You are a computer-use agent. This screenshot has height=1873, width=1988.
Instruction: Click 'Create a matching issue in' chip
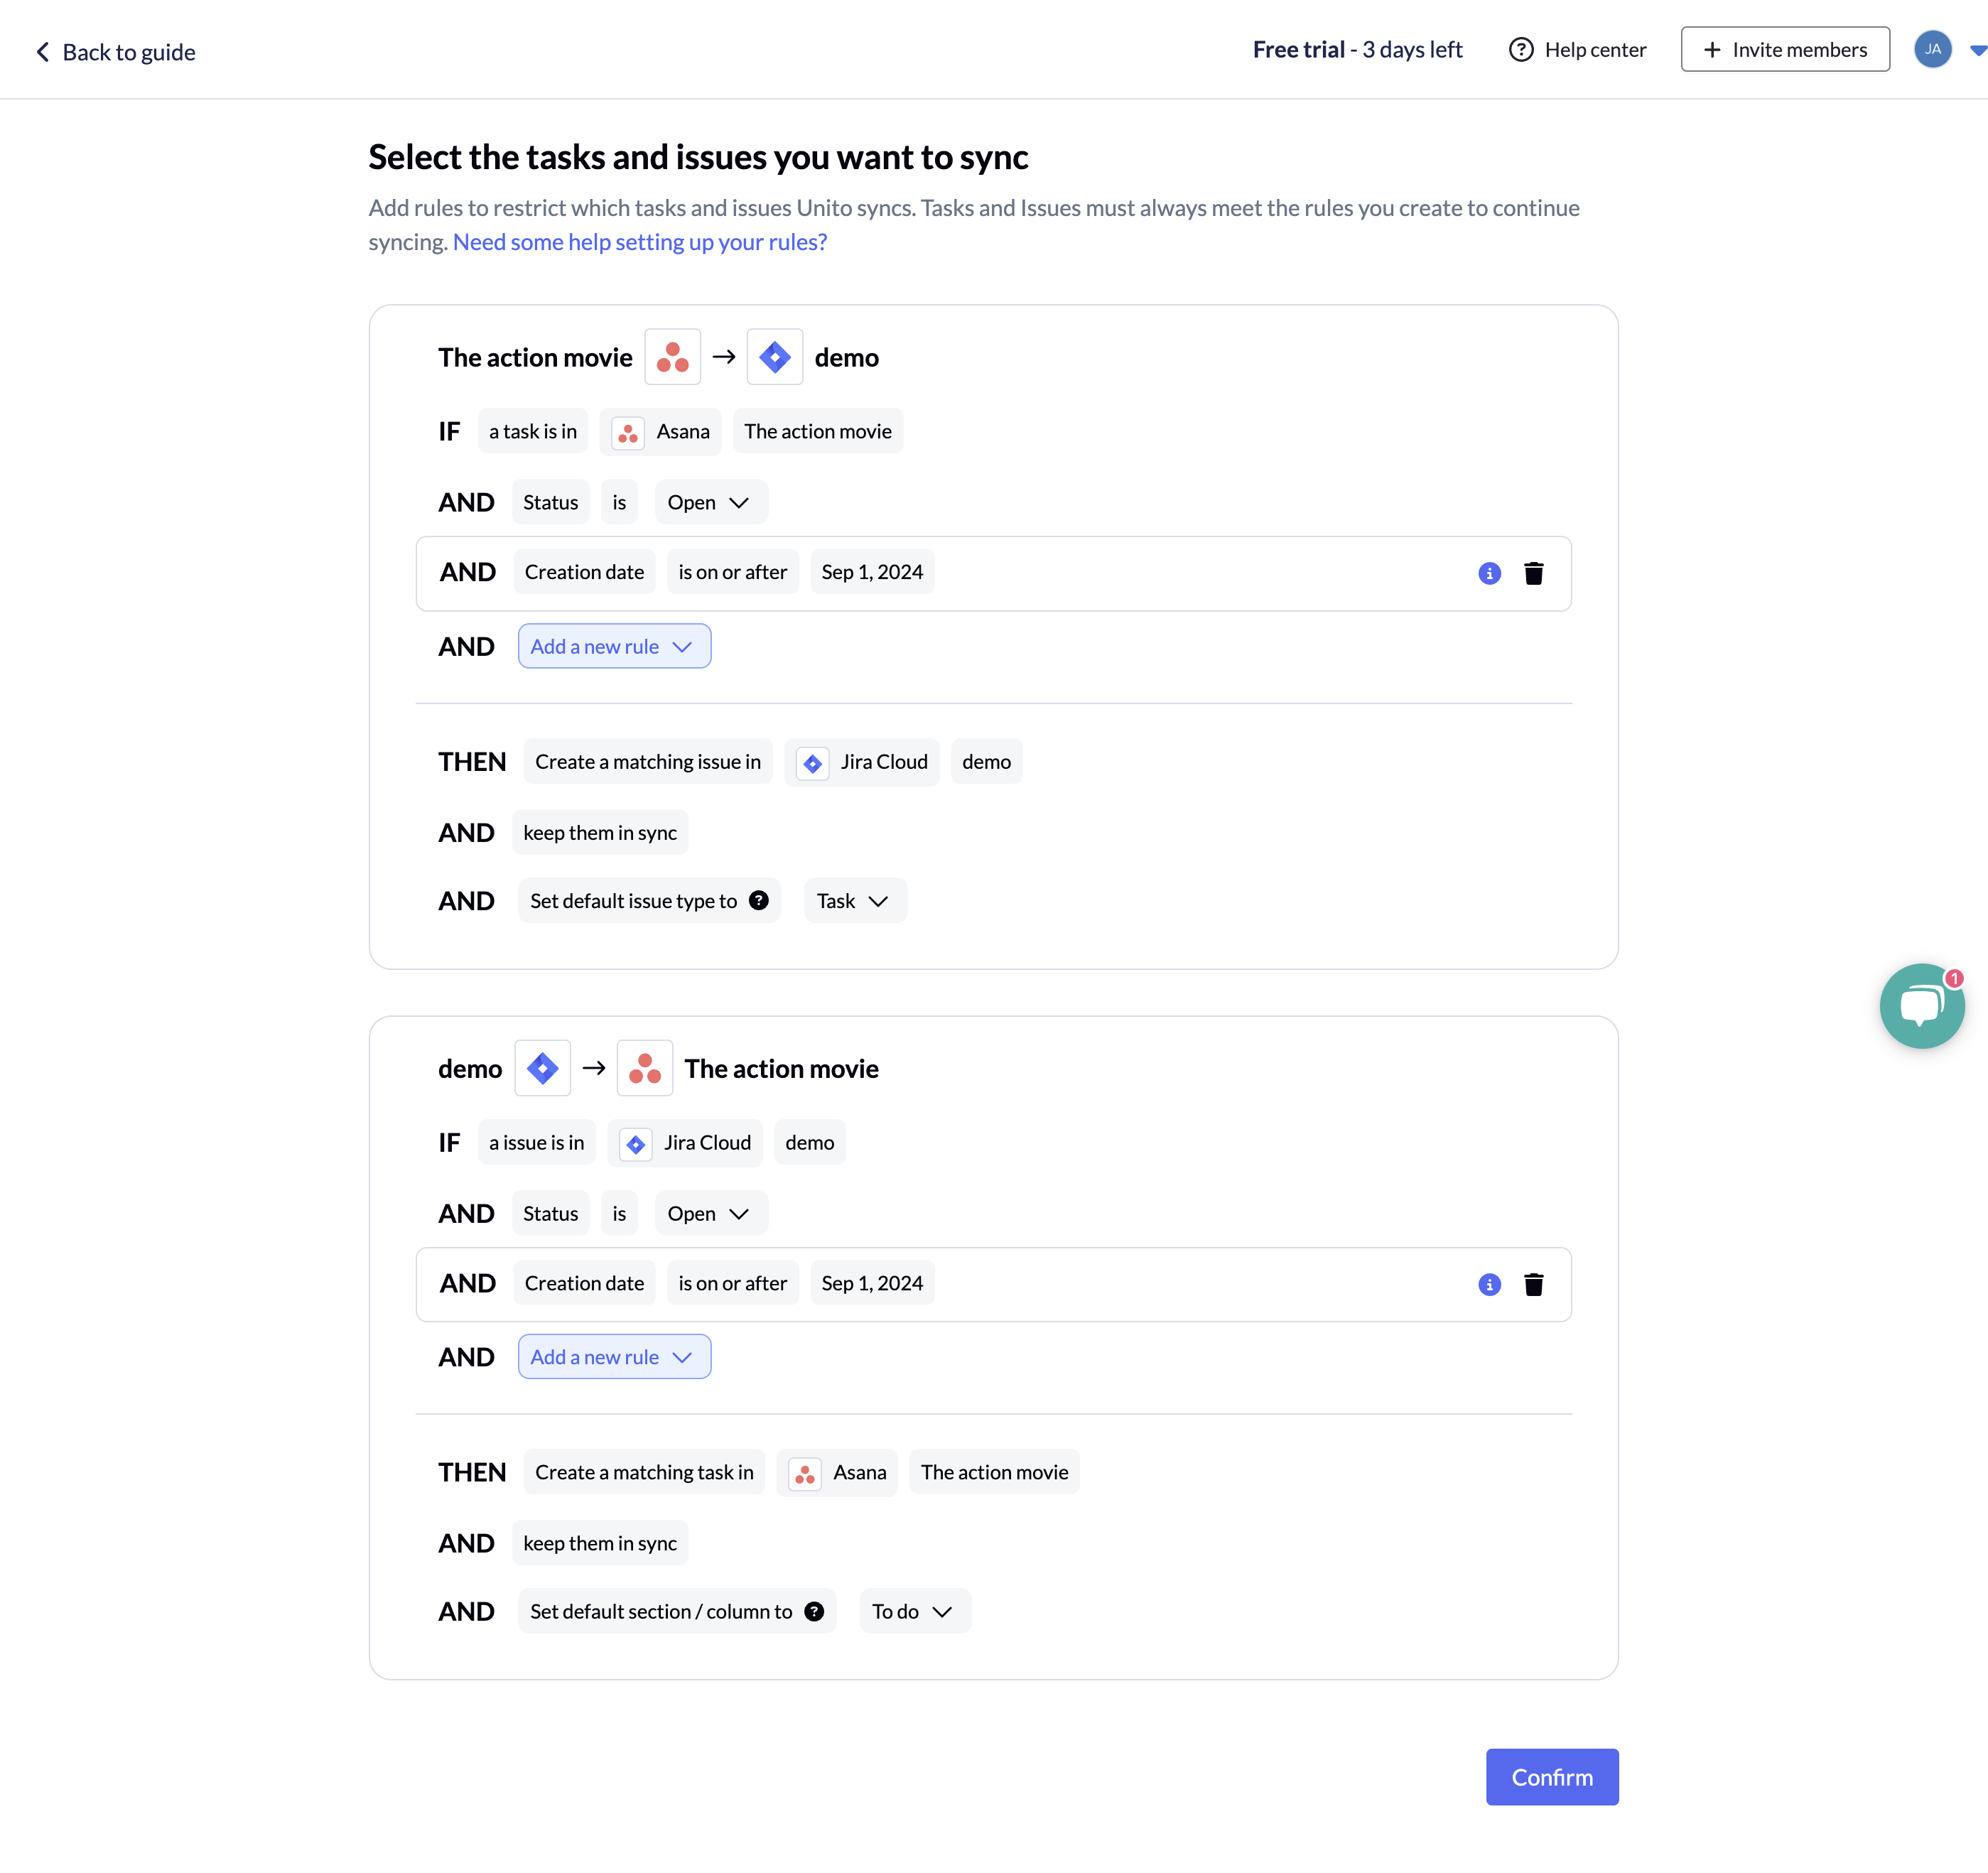(x=648, y=762)
